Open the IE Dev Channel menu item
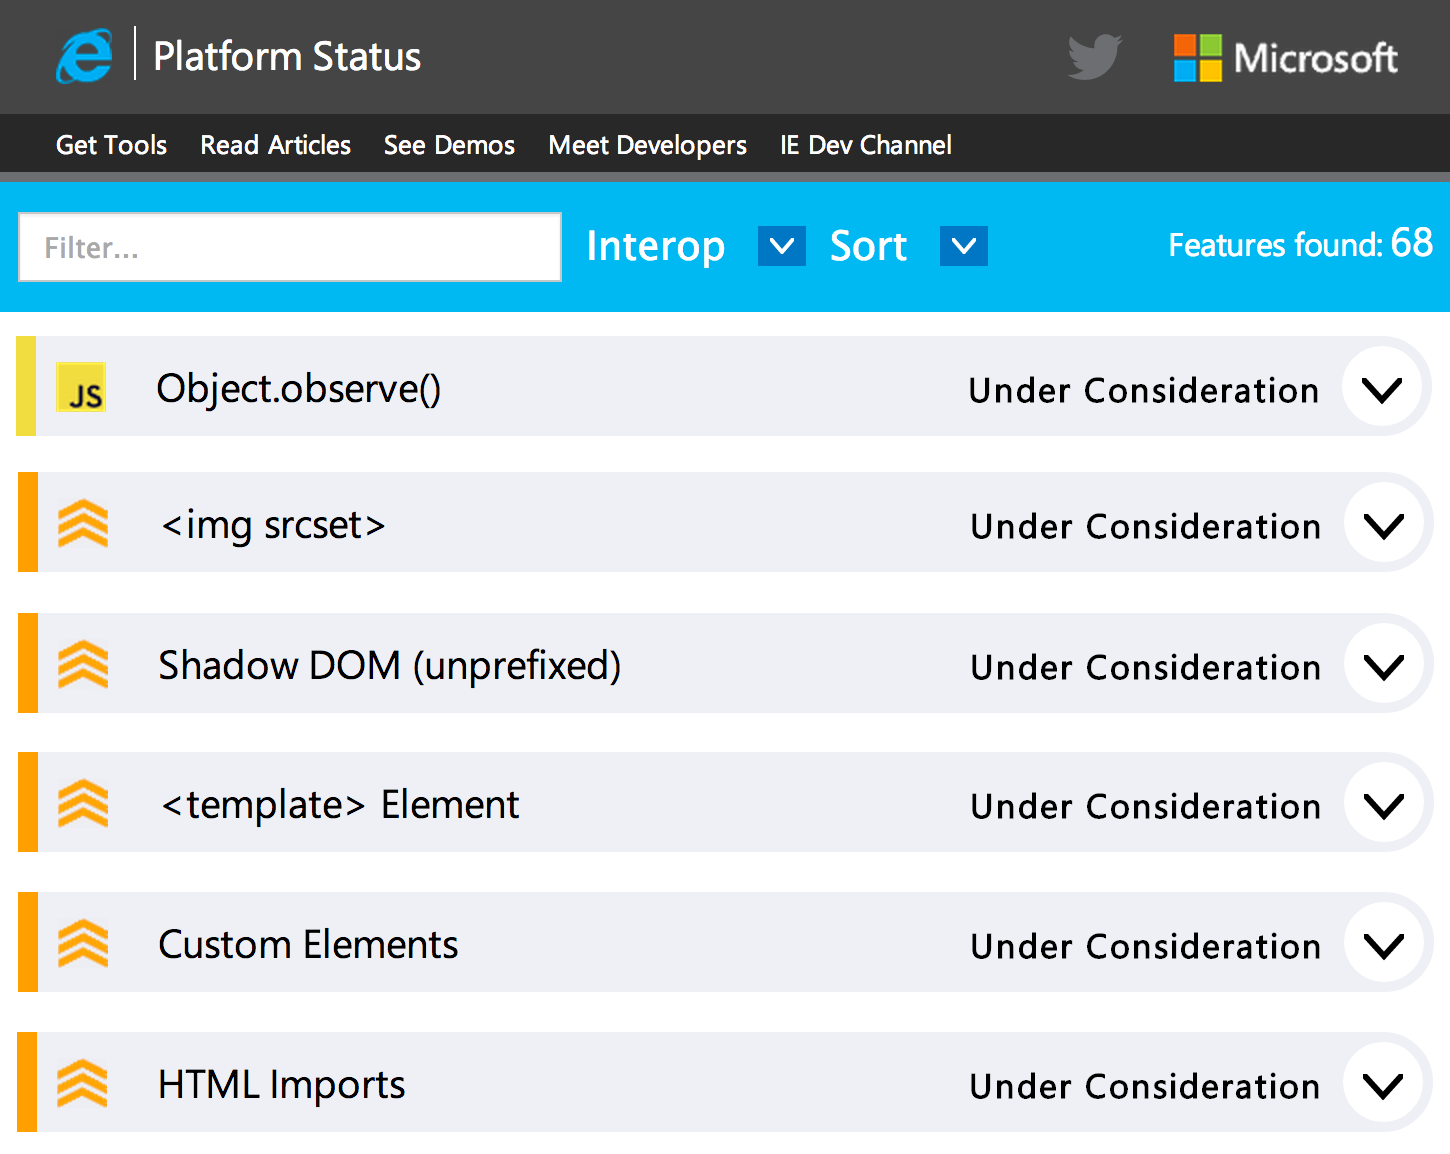 point(865,145)
